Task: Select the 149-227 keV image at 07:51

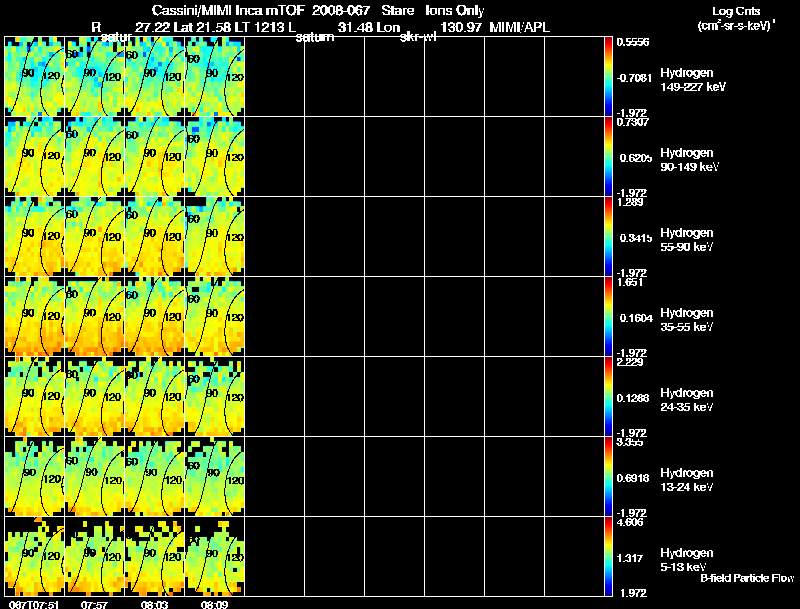Action: tap(35, 77)
